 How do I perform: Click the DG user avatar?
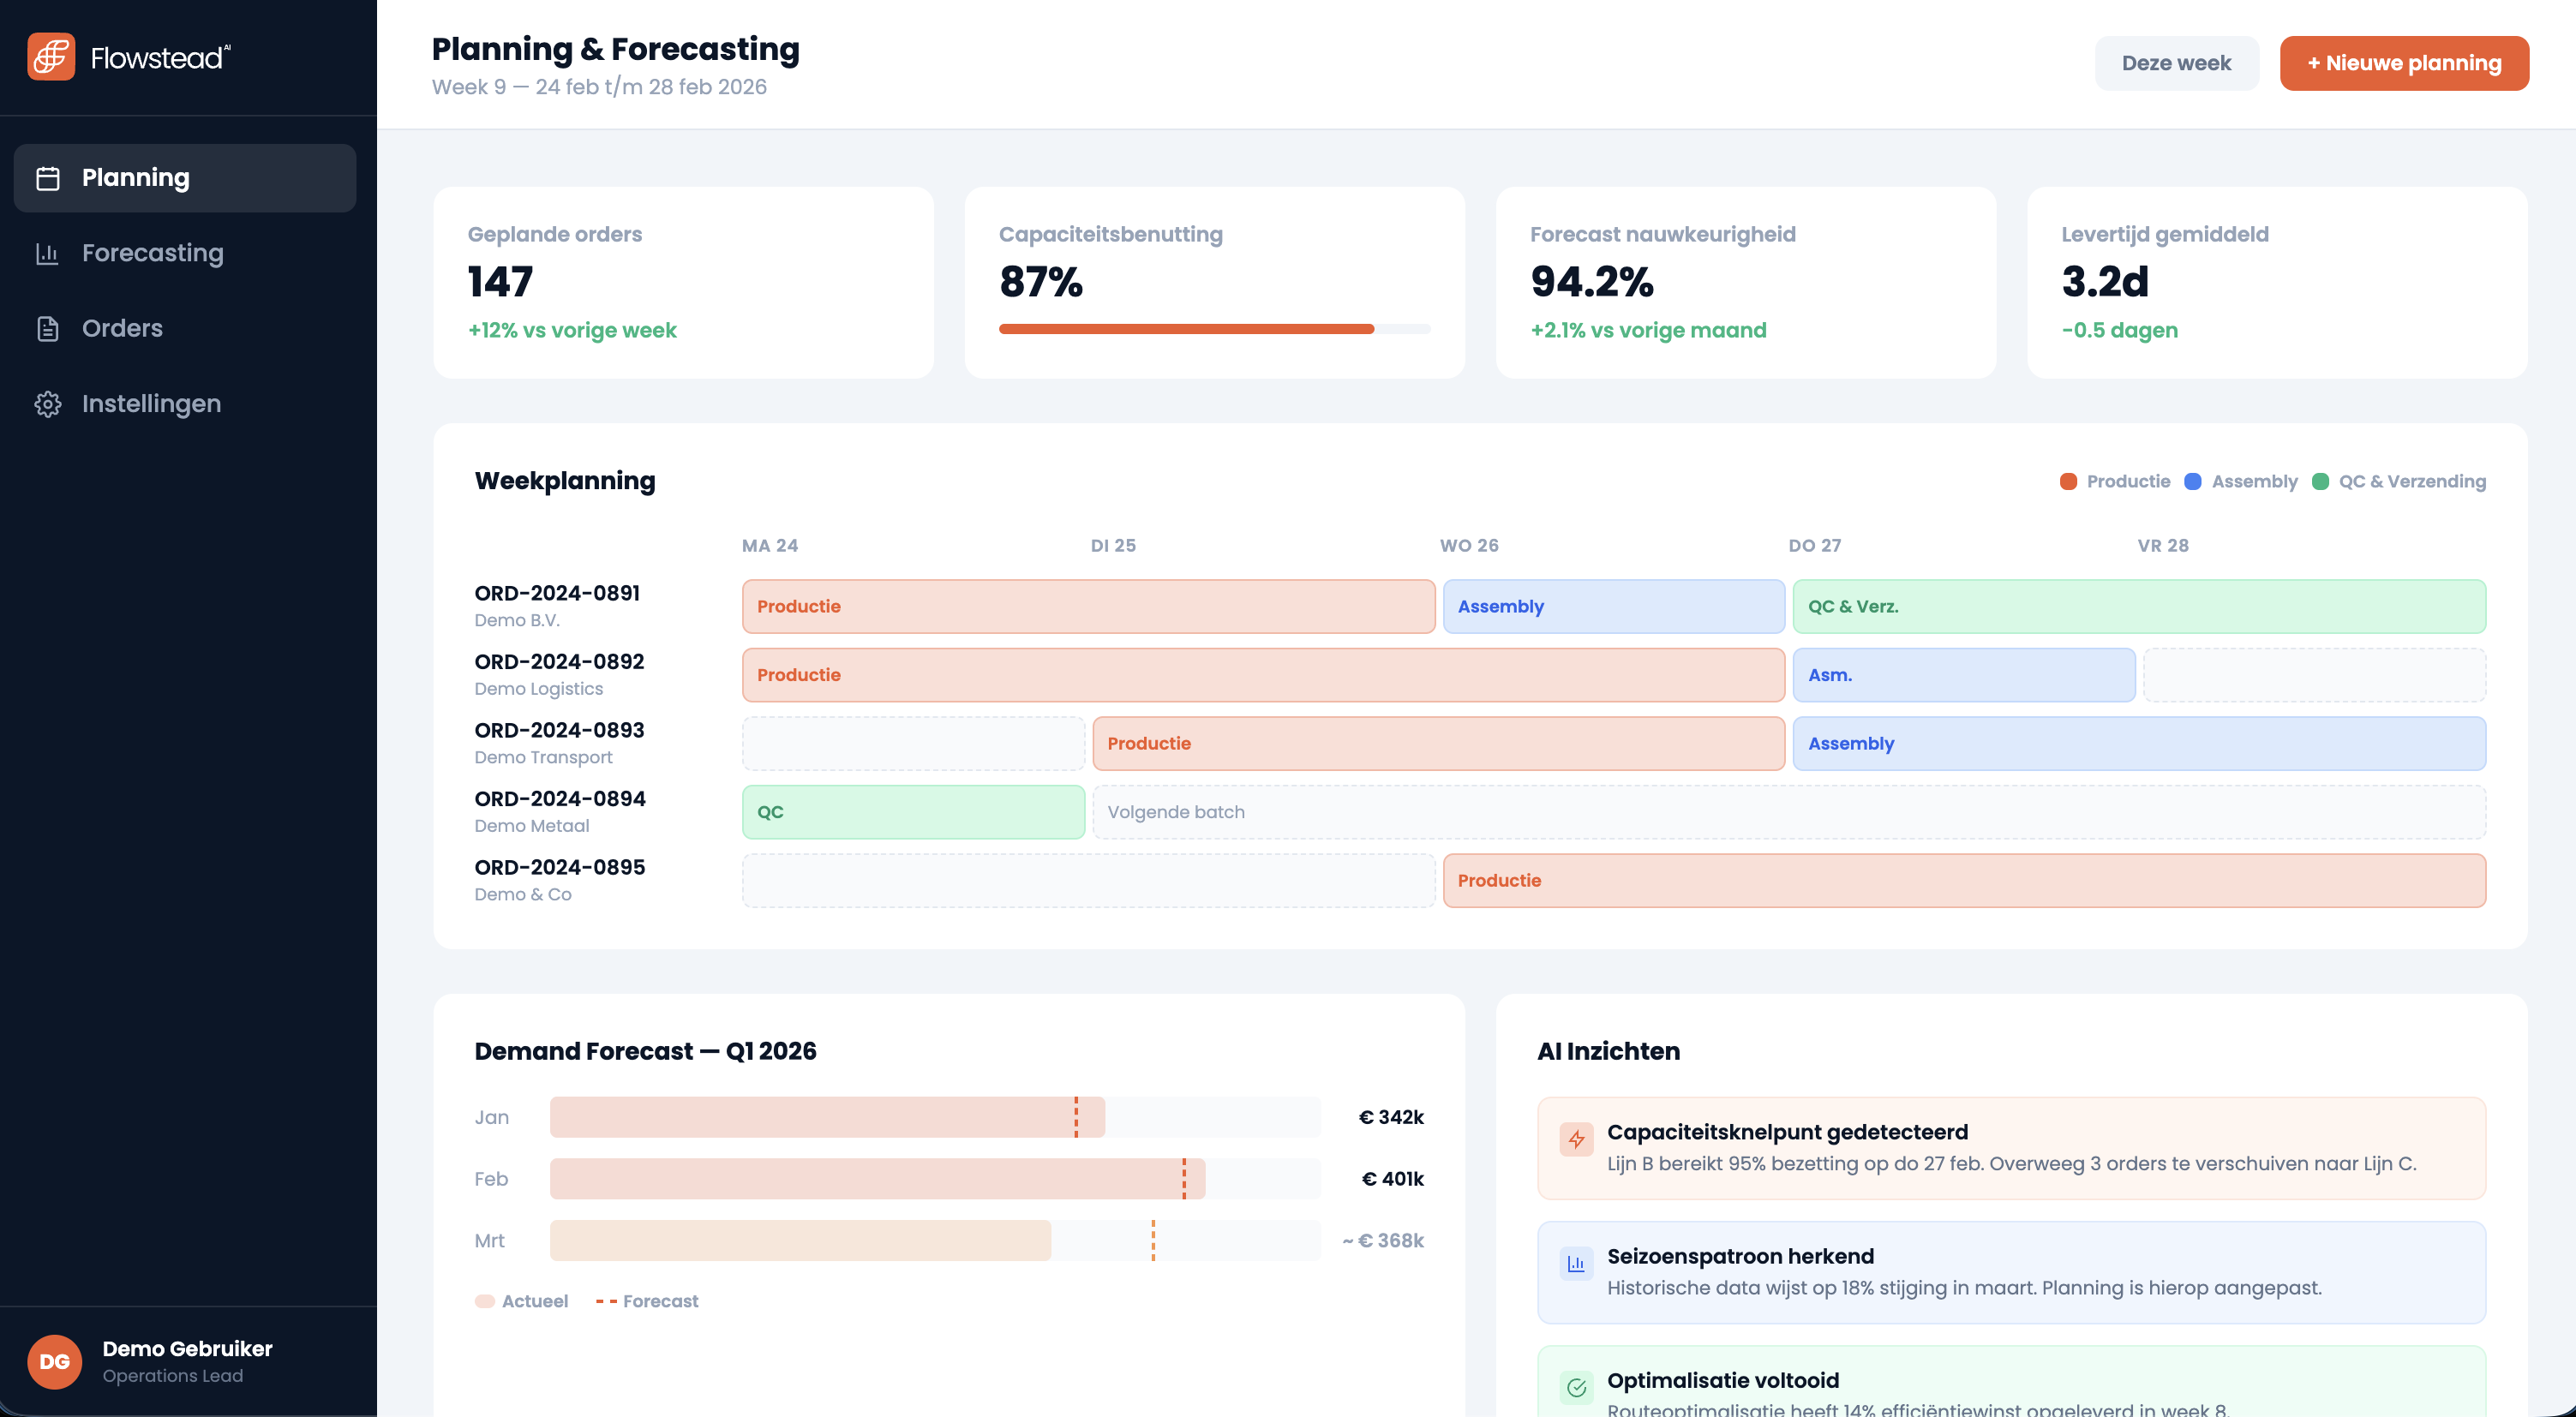[55, 1361]
